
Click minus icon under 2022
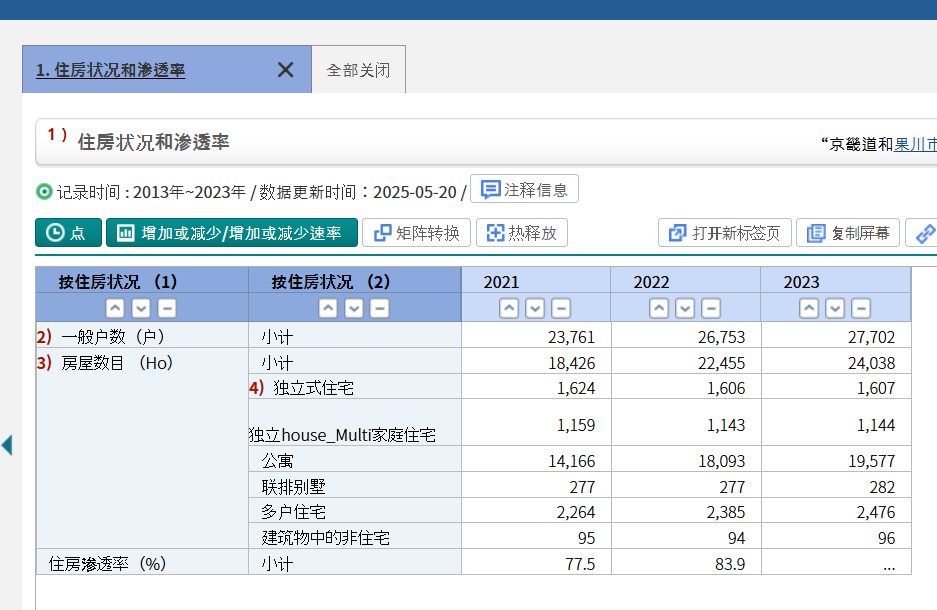point(711,308)
